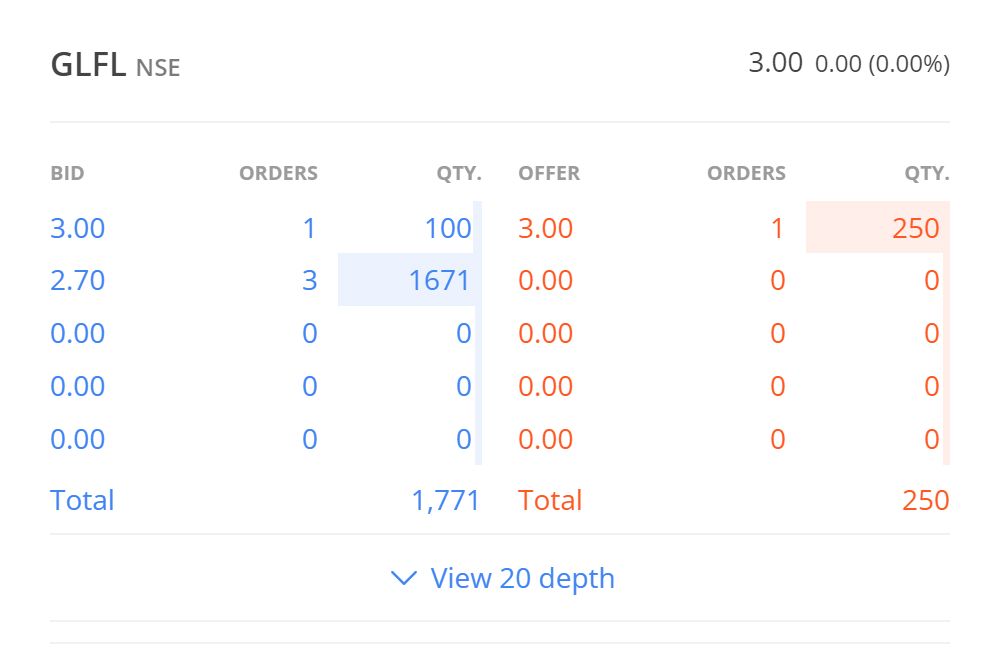Click the 250 offer quantity cell
This screenshot has height=652, width=982.
tap(916, 228)
